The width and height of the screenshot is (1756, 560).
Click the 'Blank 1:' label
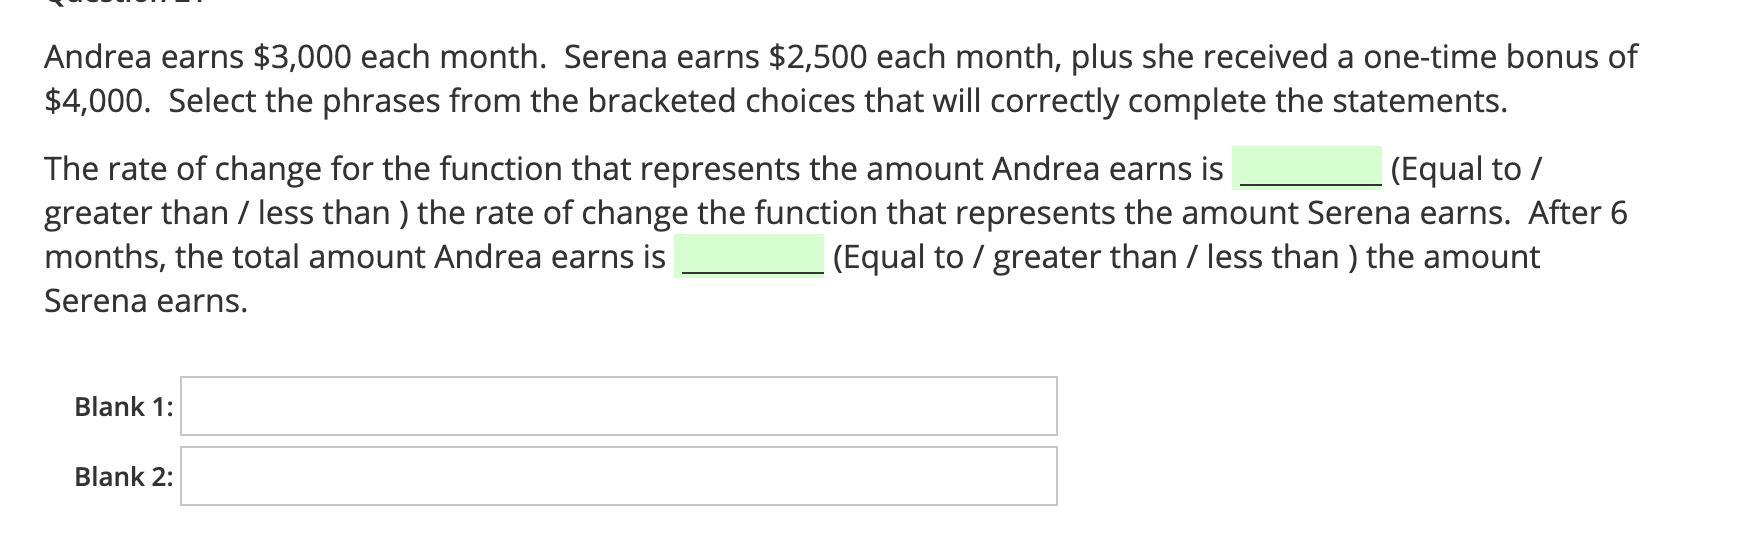point(123,407)
